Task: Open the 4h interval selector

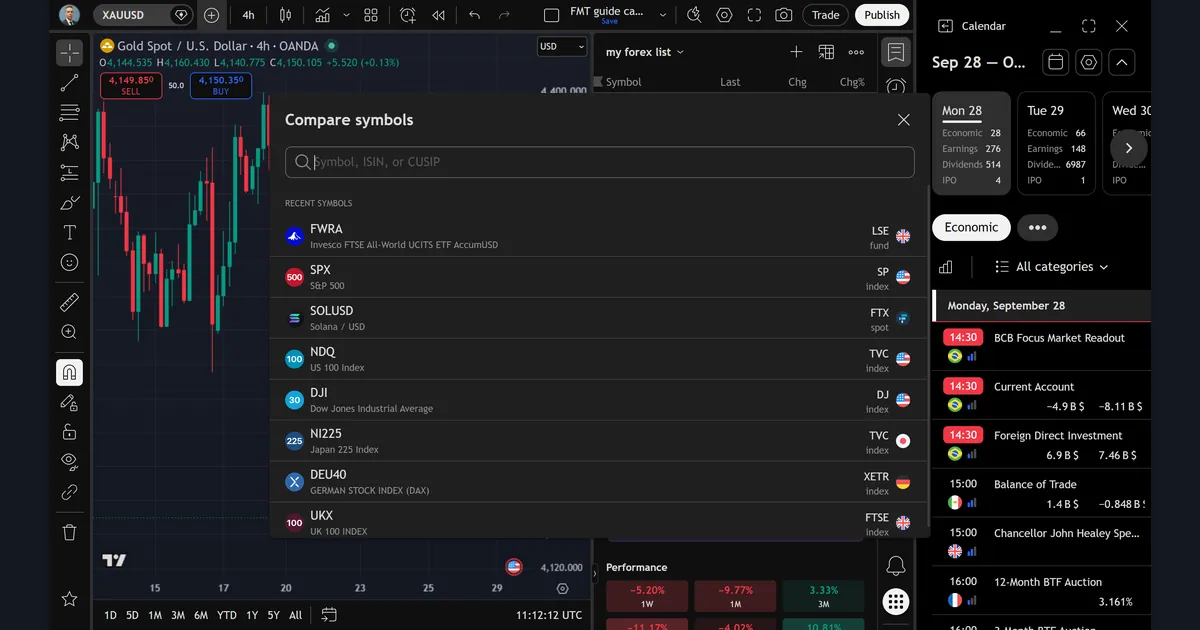Action: click(x=248, y=15)
